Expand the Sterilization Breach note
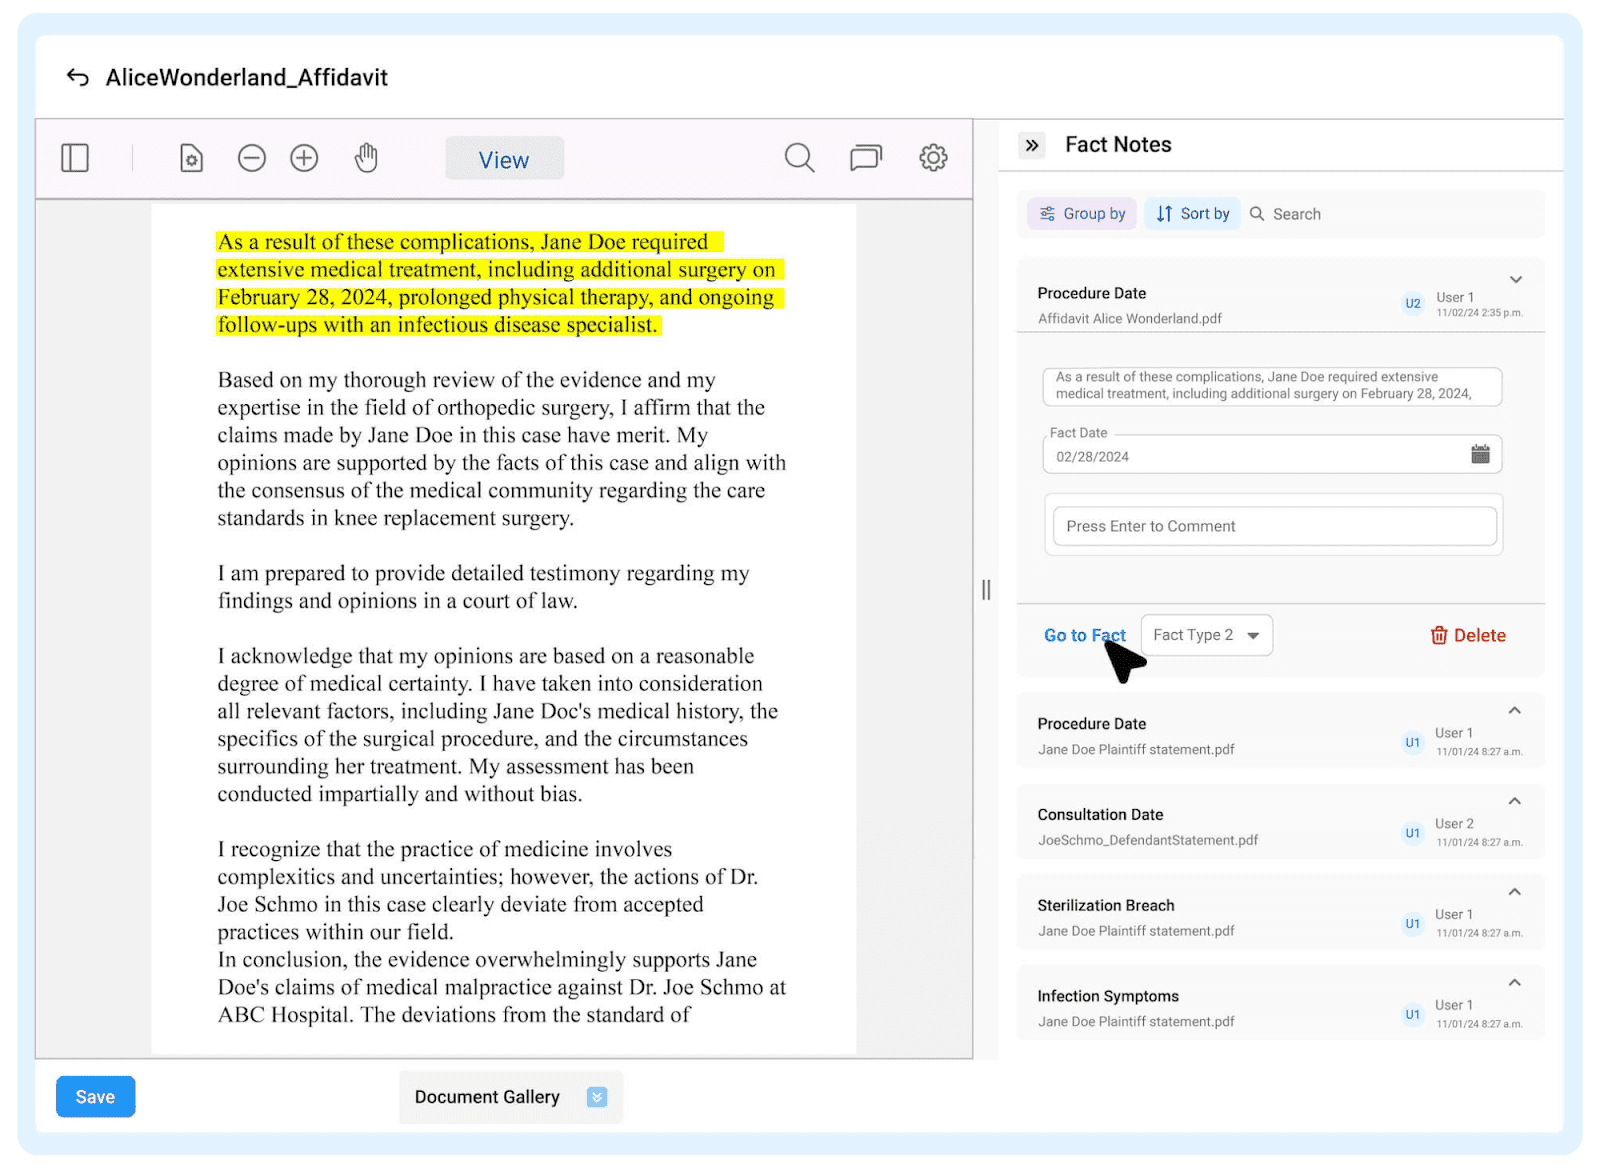This screenshot has height=1168, width=1600. point(1515,892)
